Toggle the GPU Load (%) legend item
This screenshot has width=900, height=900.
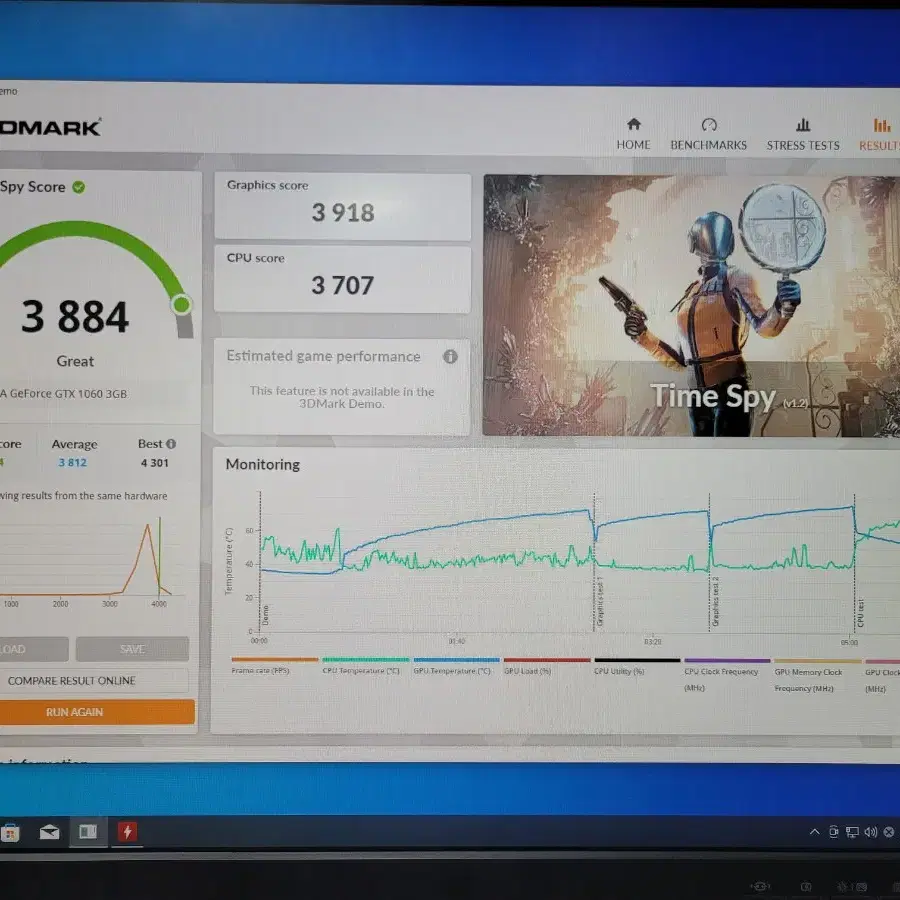pyautogui.click(x=546, y=666)
